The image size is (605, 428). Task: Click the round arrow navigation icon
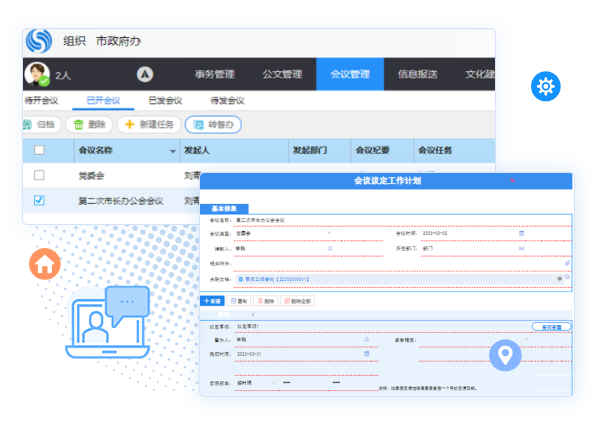(145, 74)
